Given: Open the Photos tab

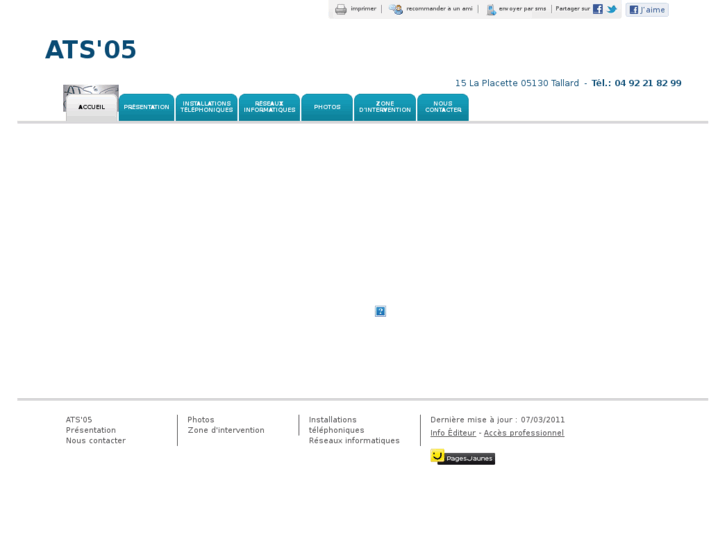Looking at the screenshot, I should [x=327, y=107].
